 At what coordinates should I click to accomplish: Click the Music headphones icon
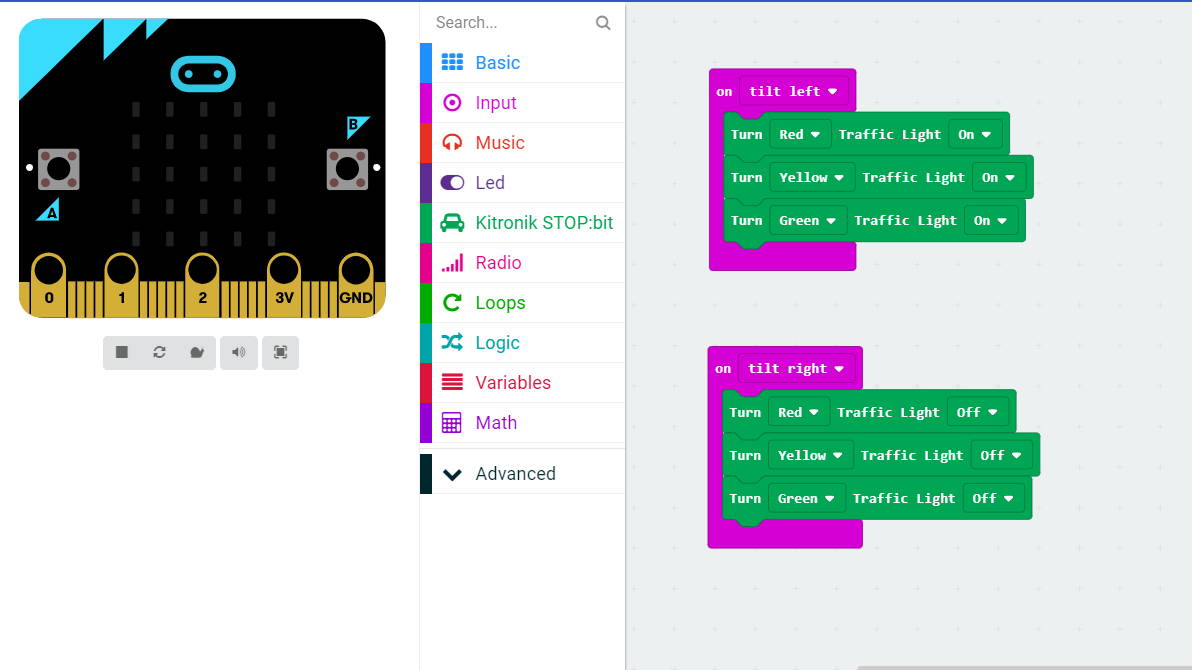452,142
